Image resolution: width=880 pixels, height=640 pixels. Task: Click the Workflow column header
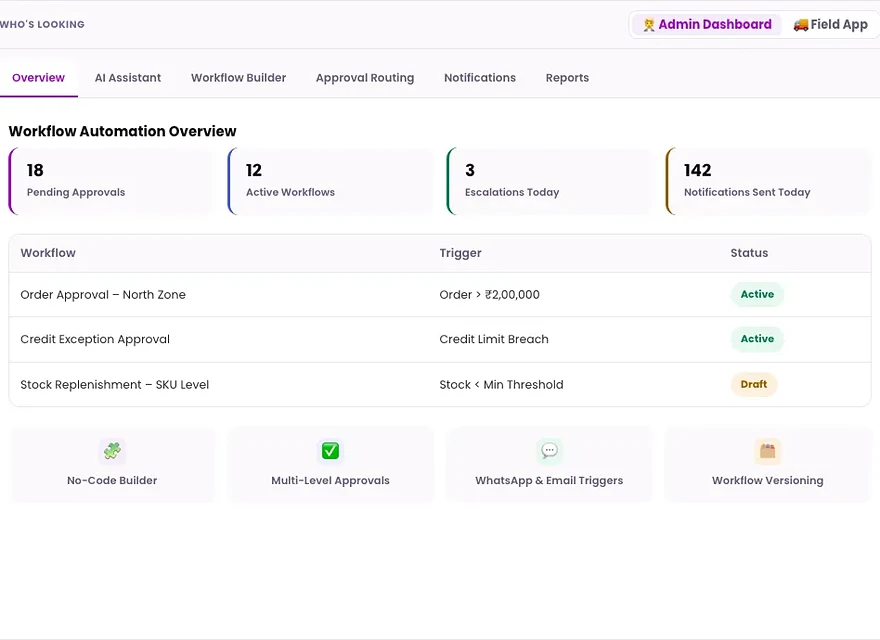(x=48, y=253)
